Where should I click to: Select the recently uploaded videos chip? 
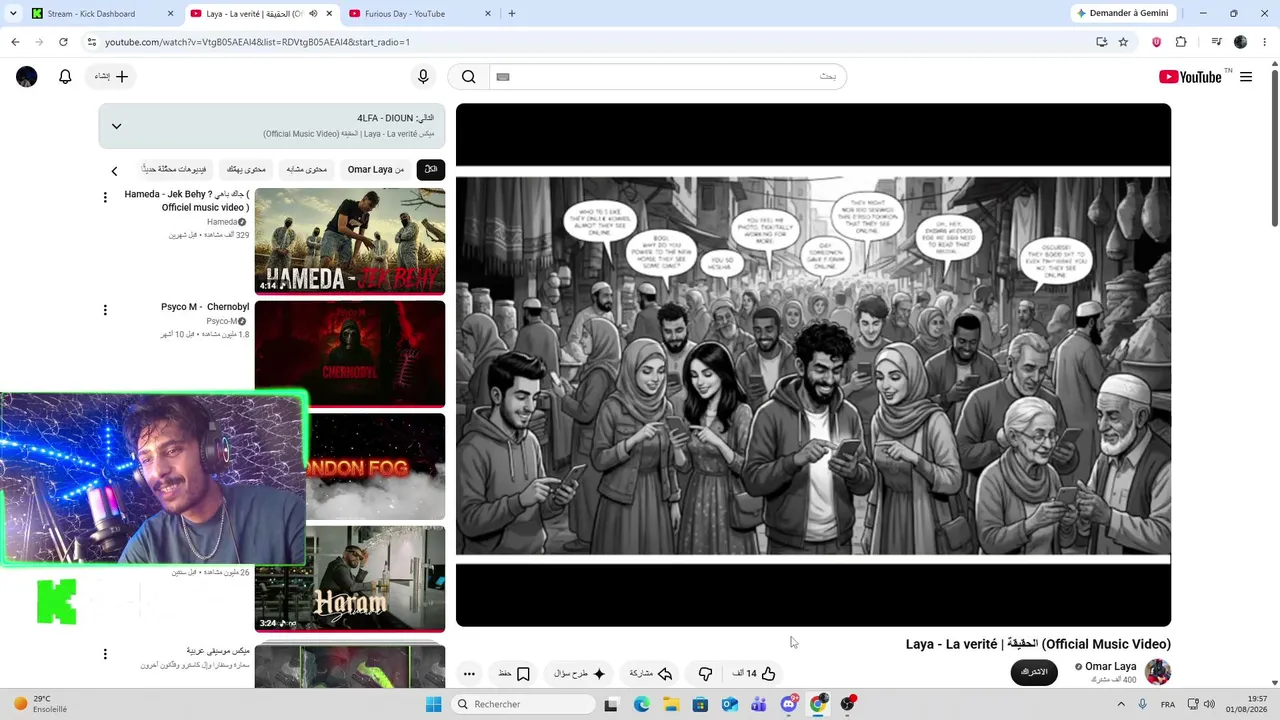click(x=174, y=169)
